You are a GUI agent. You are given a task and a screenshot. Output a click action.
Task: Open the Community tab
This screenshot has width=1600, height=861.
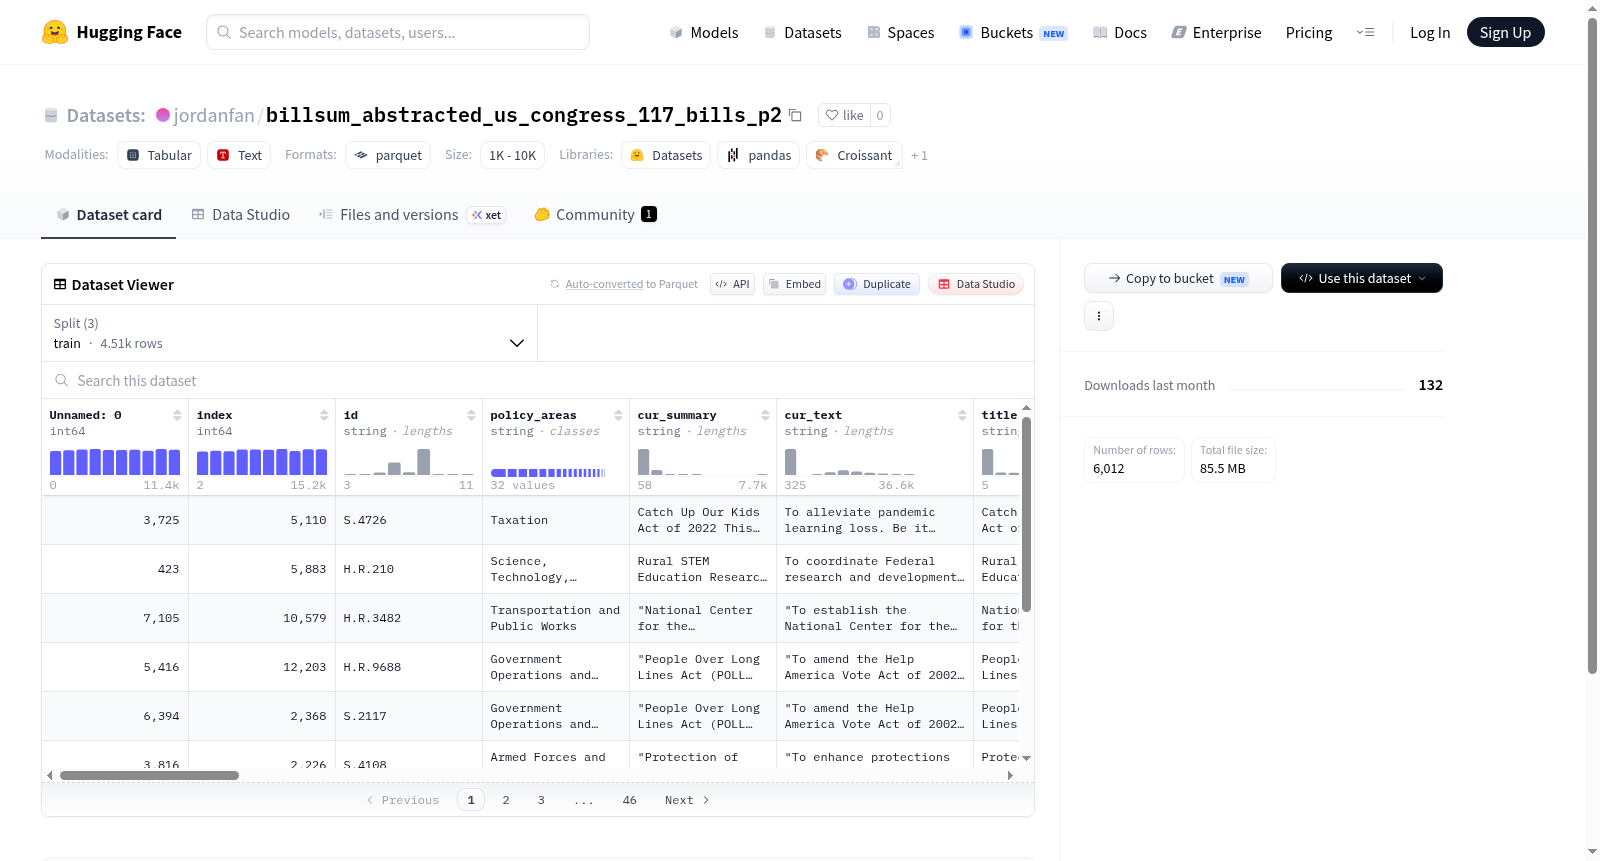pos(595,215)
